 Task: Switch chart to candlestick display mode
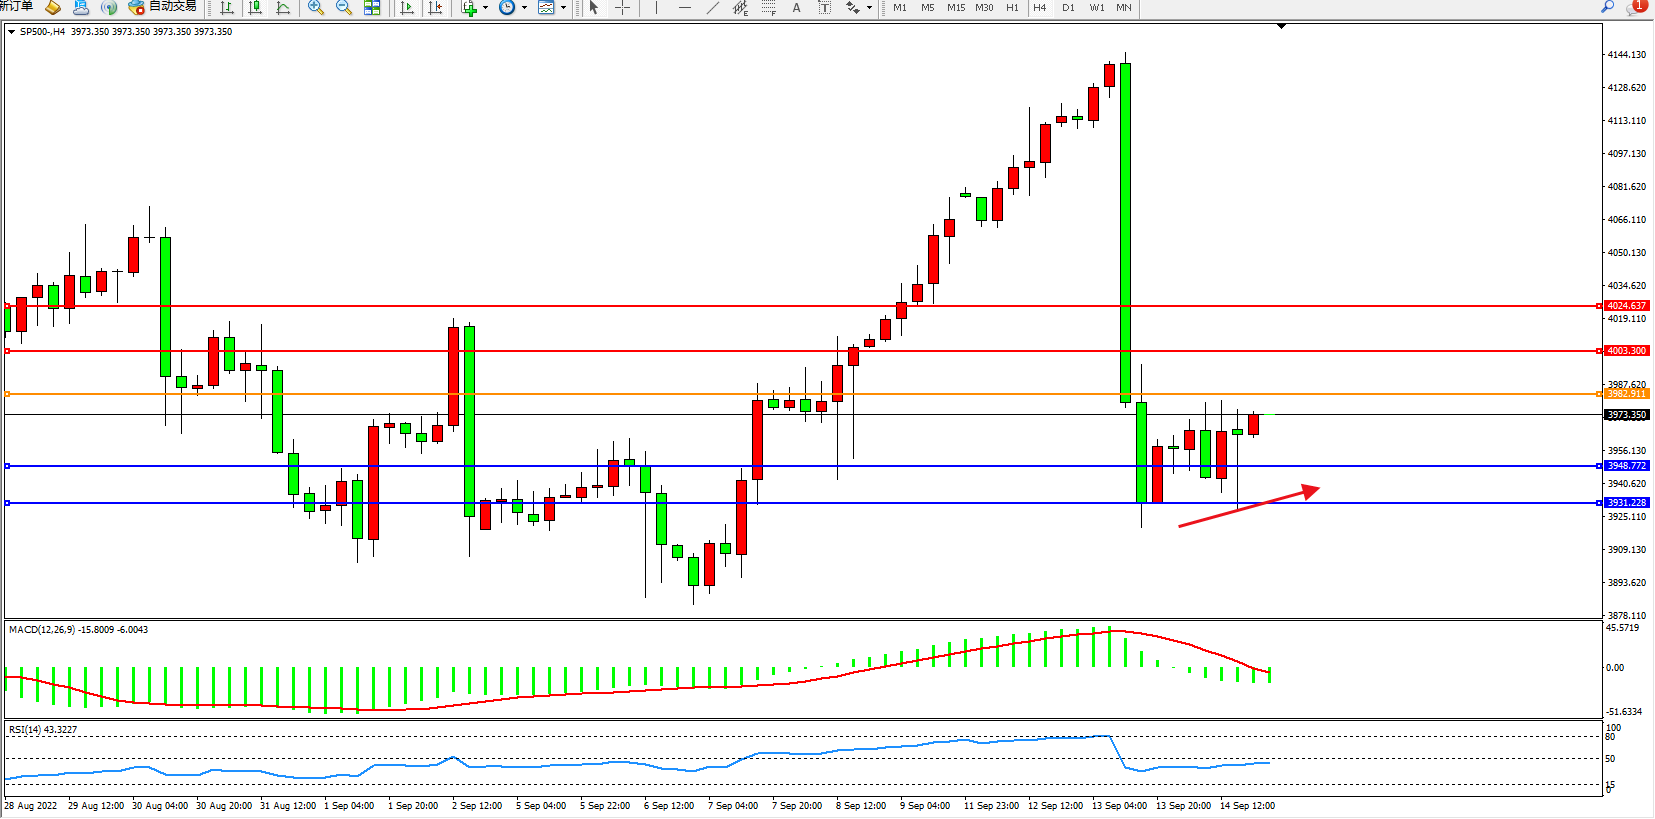tap(255, 8)
